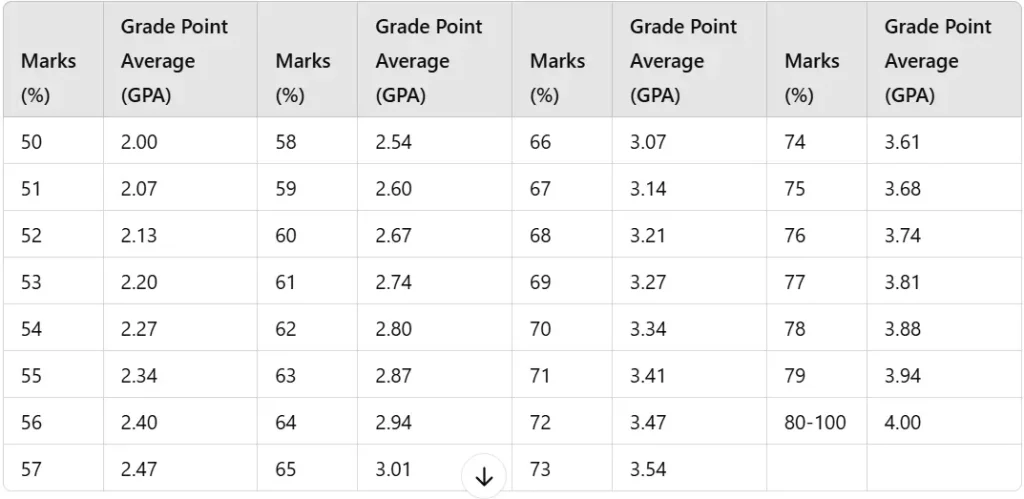This screenshot has width=1024, height=499.
Task: Click the marks cell showing 73
Action: click(540, 469)
